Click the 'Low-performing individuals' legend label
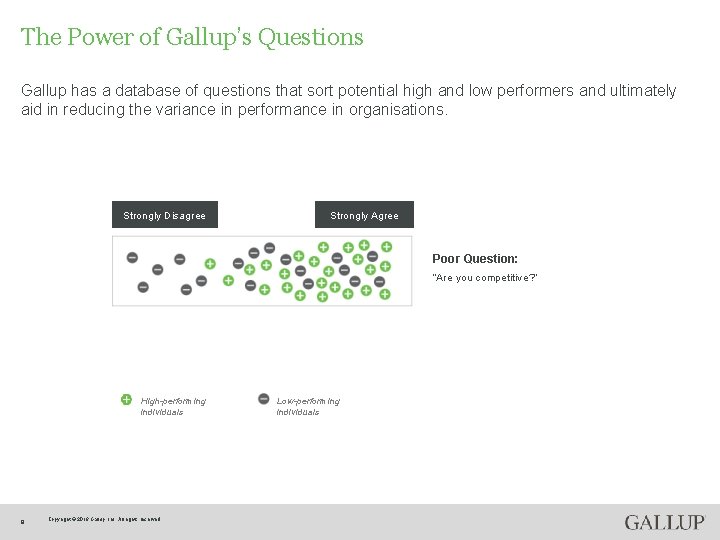This screenshot has height=540, width=720. (x=308, y=406)
